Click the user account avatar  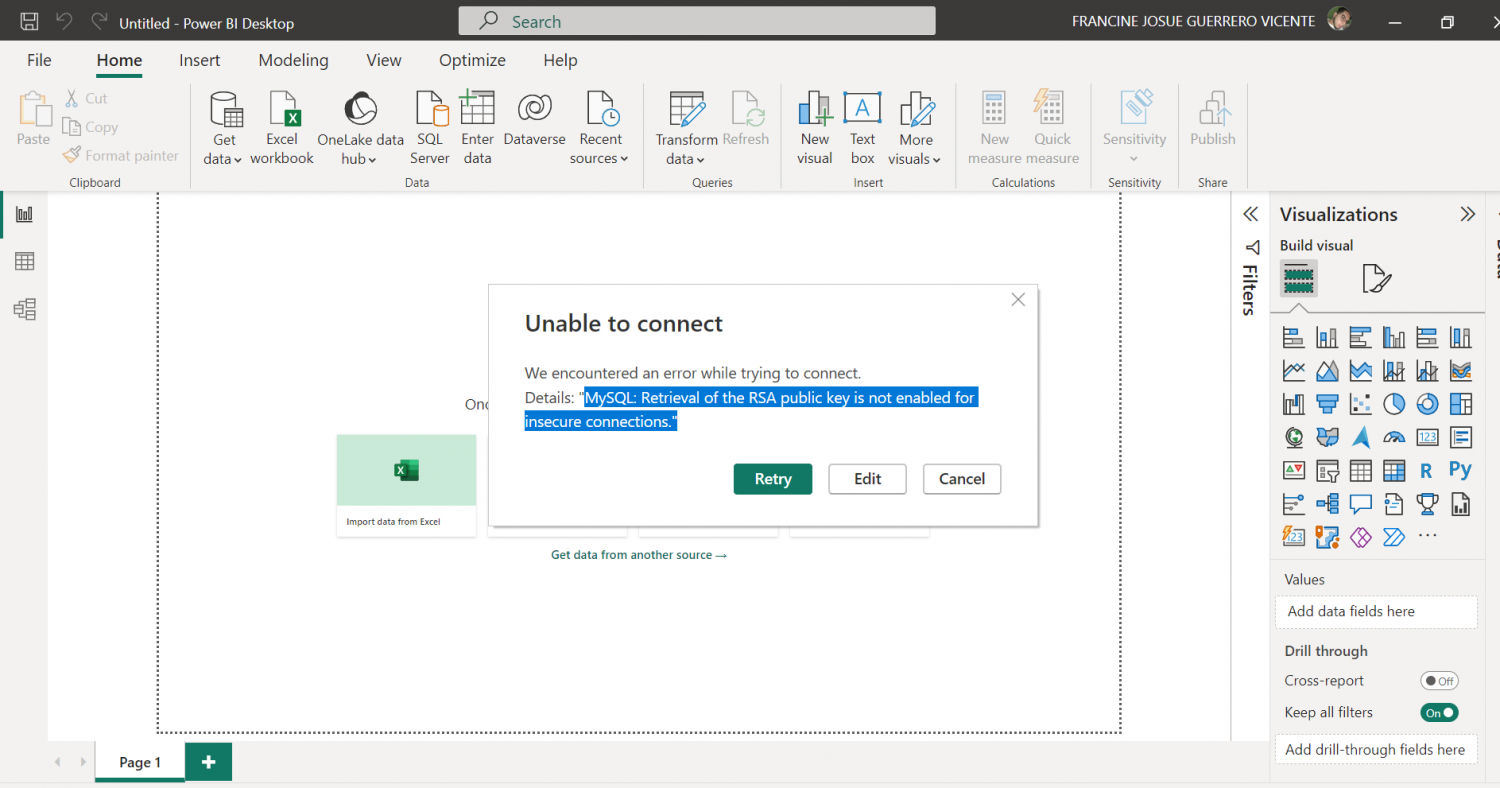pos(1339,21)
